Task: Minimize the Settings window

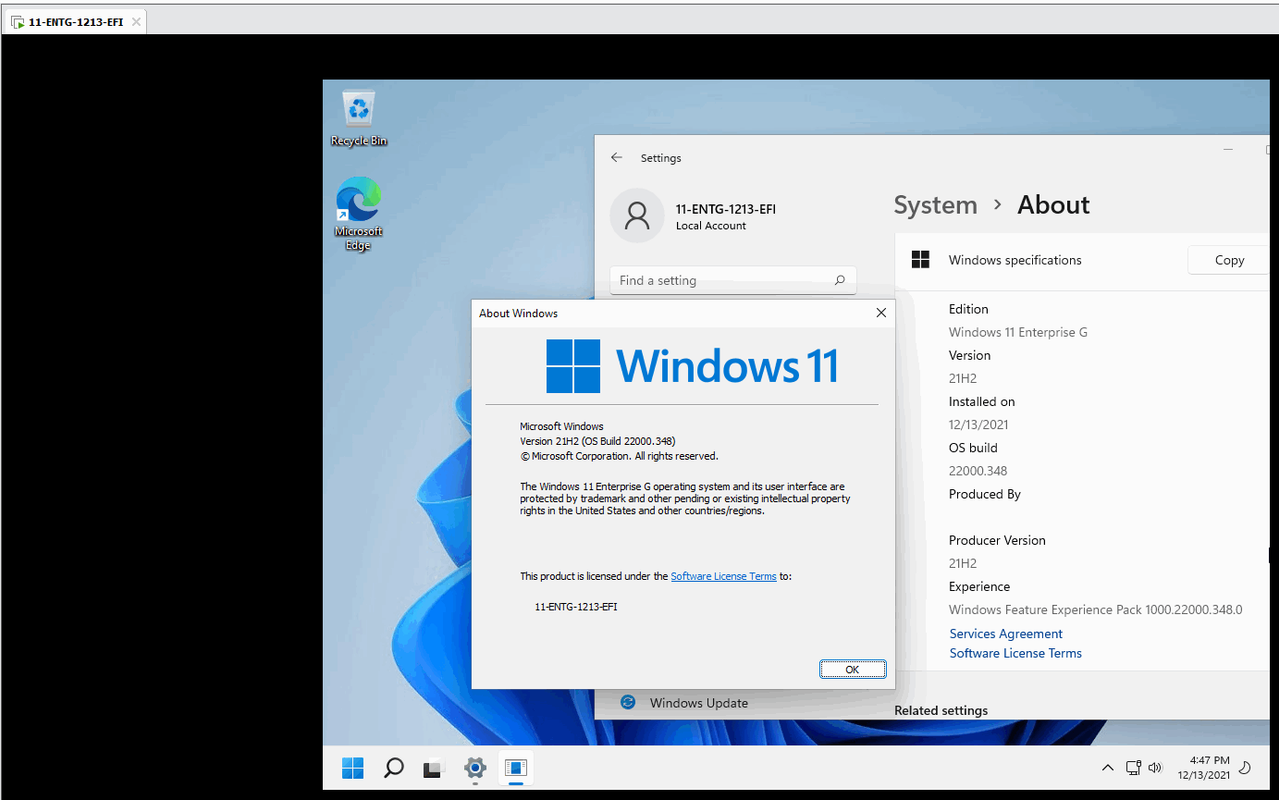Action: [1228, 149]
